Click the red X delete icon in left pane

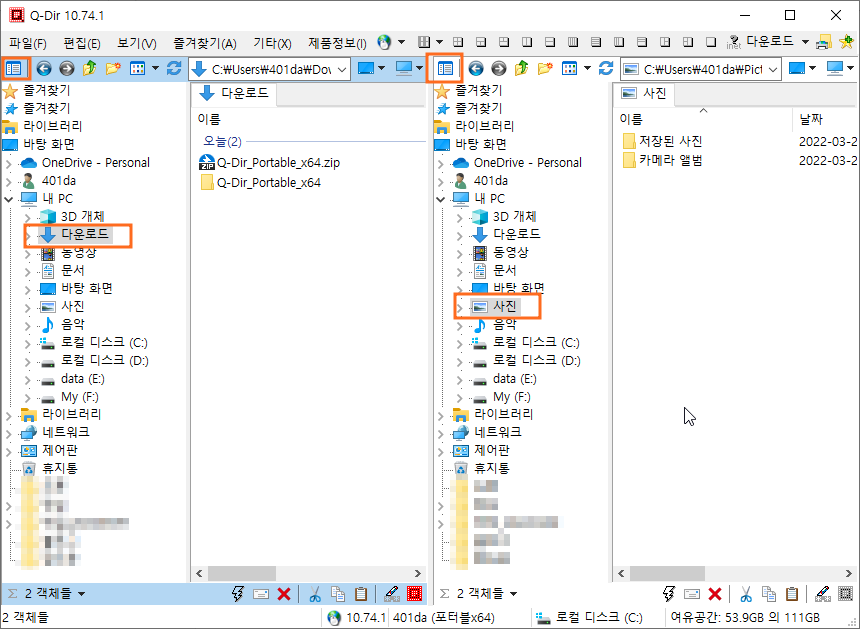click(284, 594)
